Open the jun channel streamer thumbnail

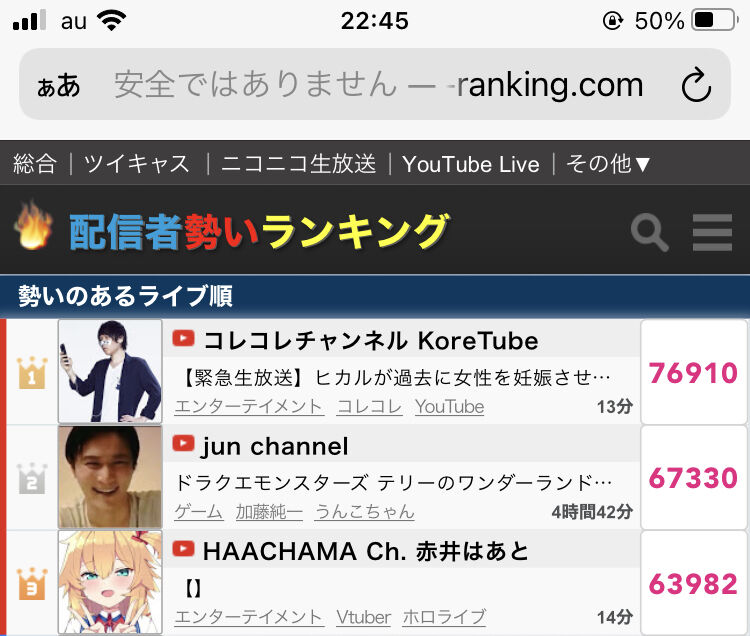110,477
